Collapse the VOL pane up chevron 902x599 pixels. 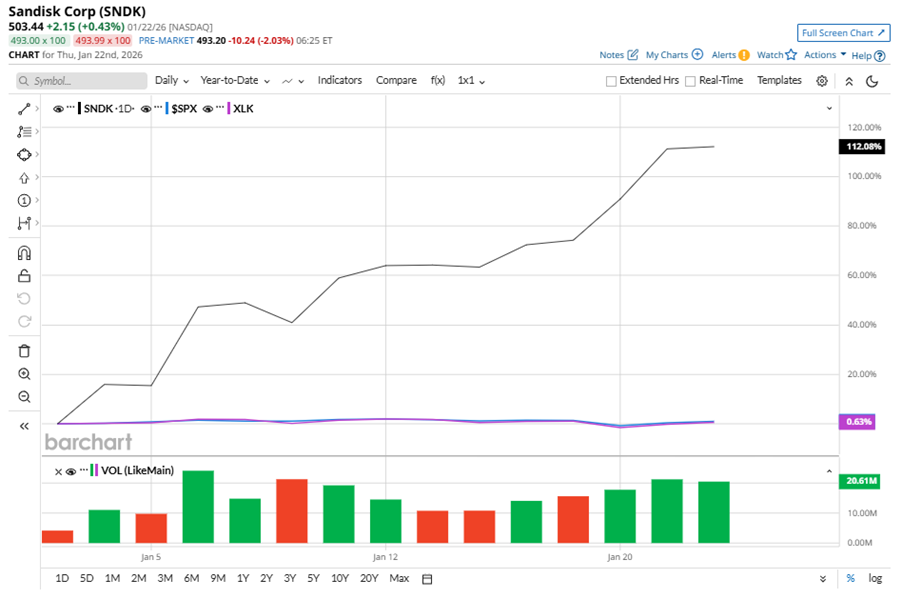[829, 471]
